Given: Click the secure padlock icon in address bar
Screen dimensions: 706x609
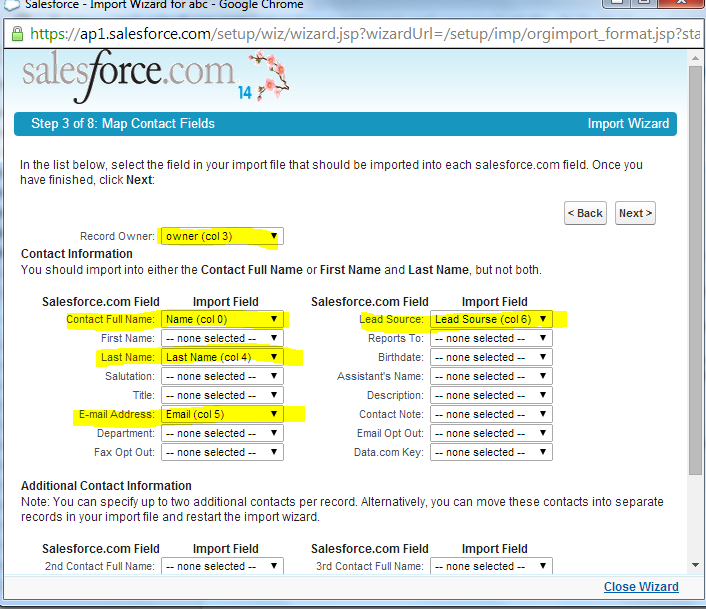Looking at the screenshot, I should tap(17, 34).
